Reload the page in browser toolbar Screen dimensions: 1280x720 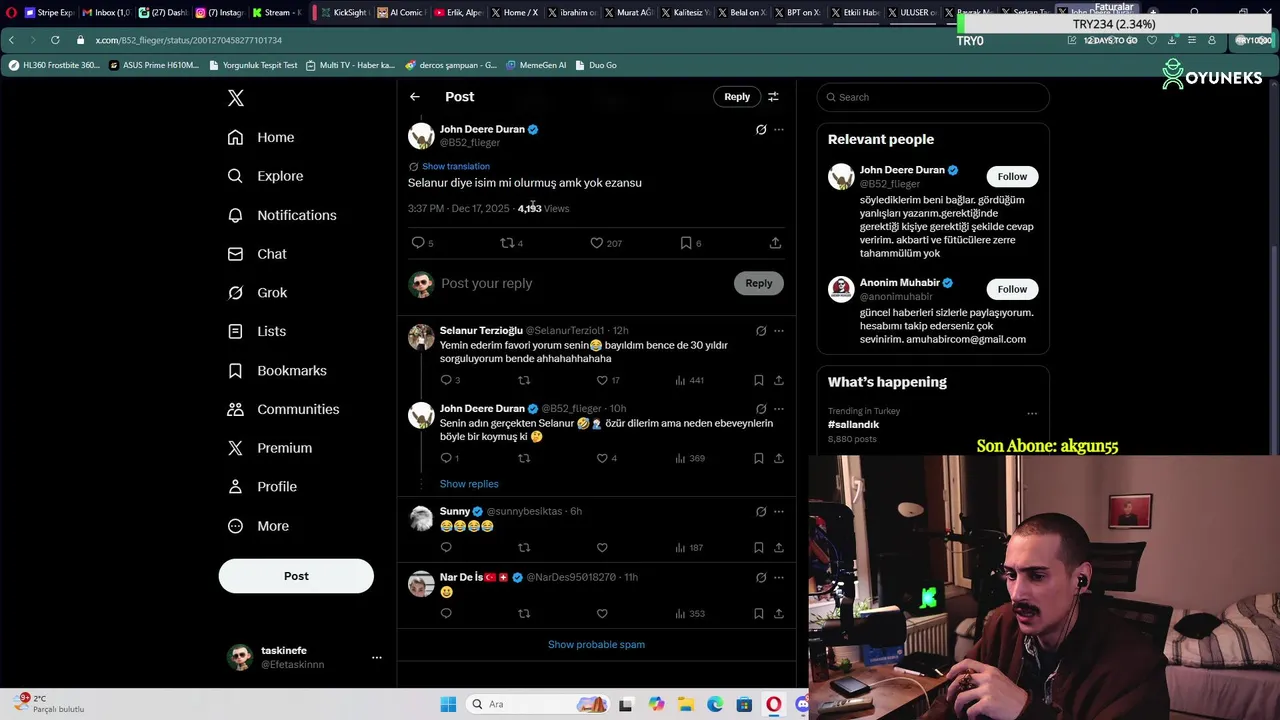coord(55,40)
